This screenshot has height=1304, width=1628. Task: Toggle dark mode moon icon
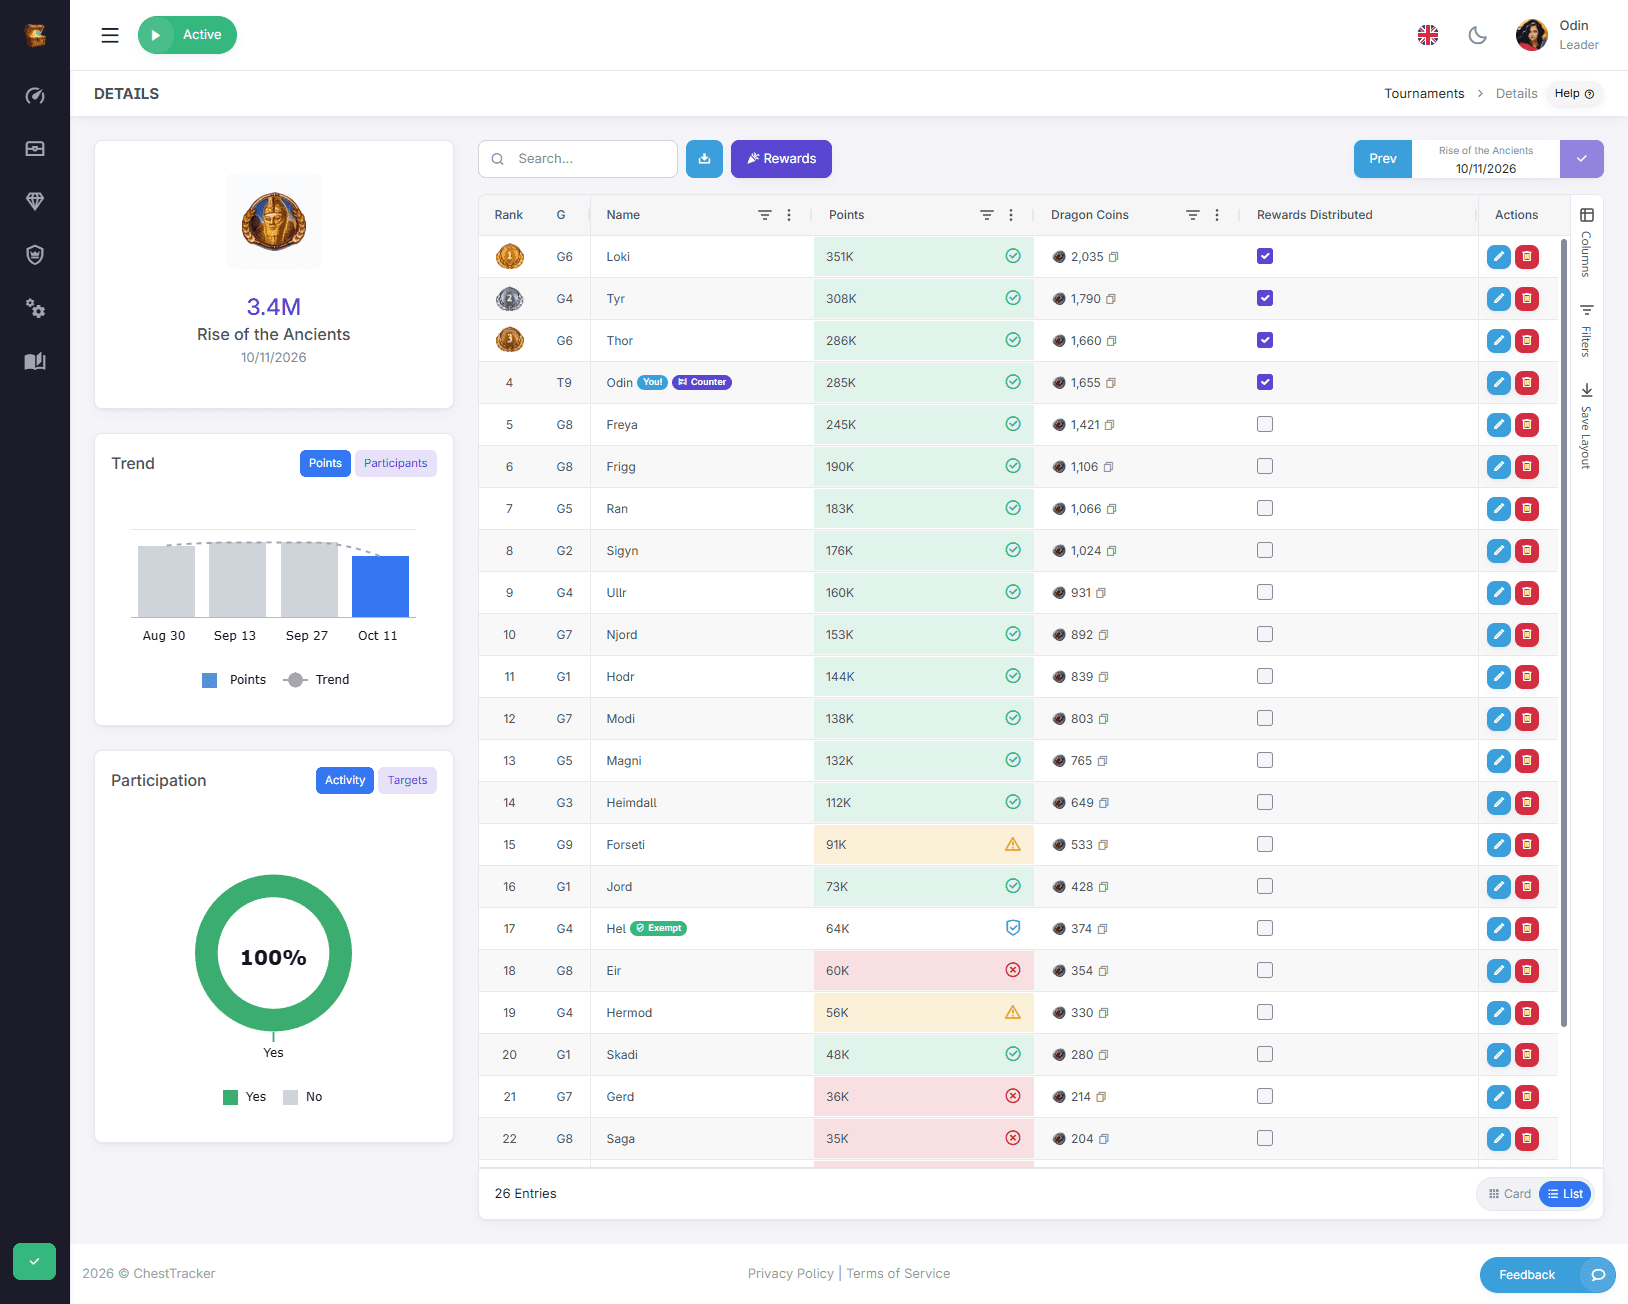tap(1477, 35)
